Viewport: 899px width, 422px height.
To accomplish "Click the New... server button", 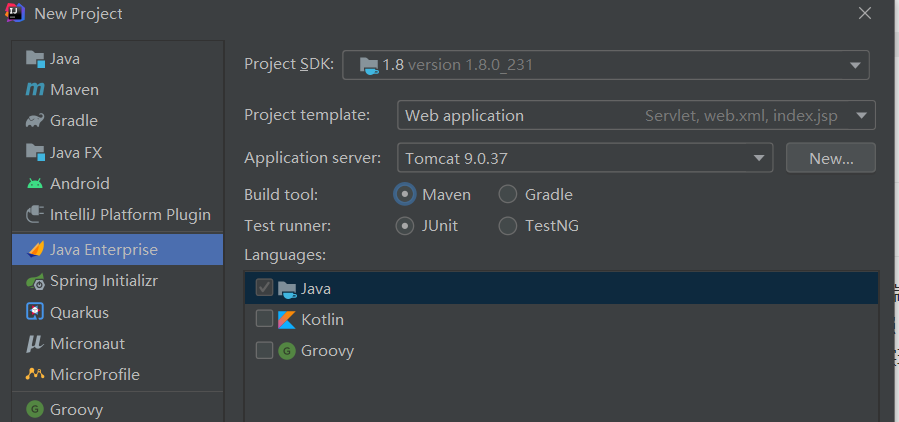I will [830, 157].
